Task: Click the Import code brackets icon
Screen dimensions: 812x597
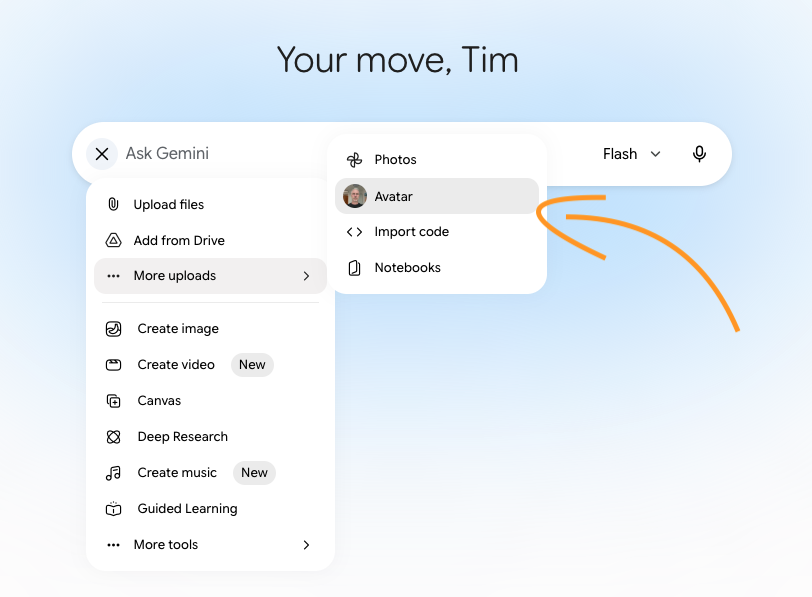Action: click(354, 232)
